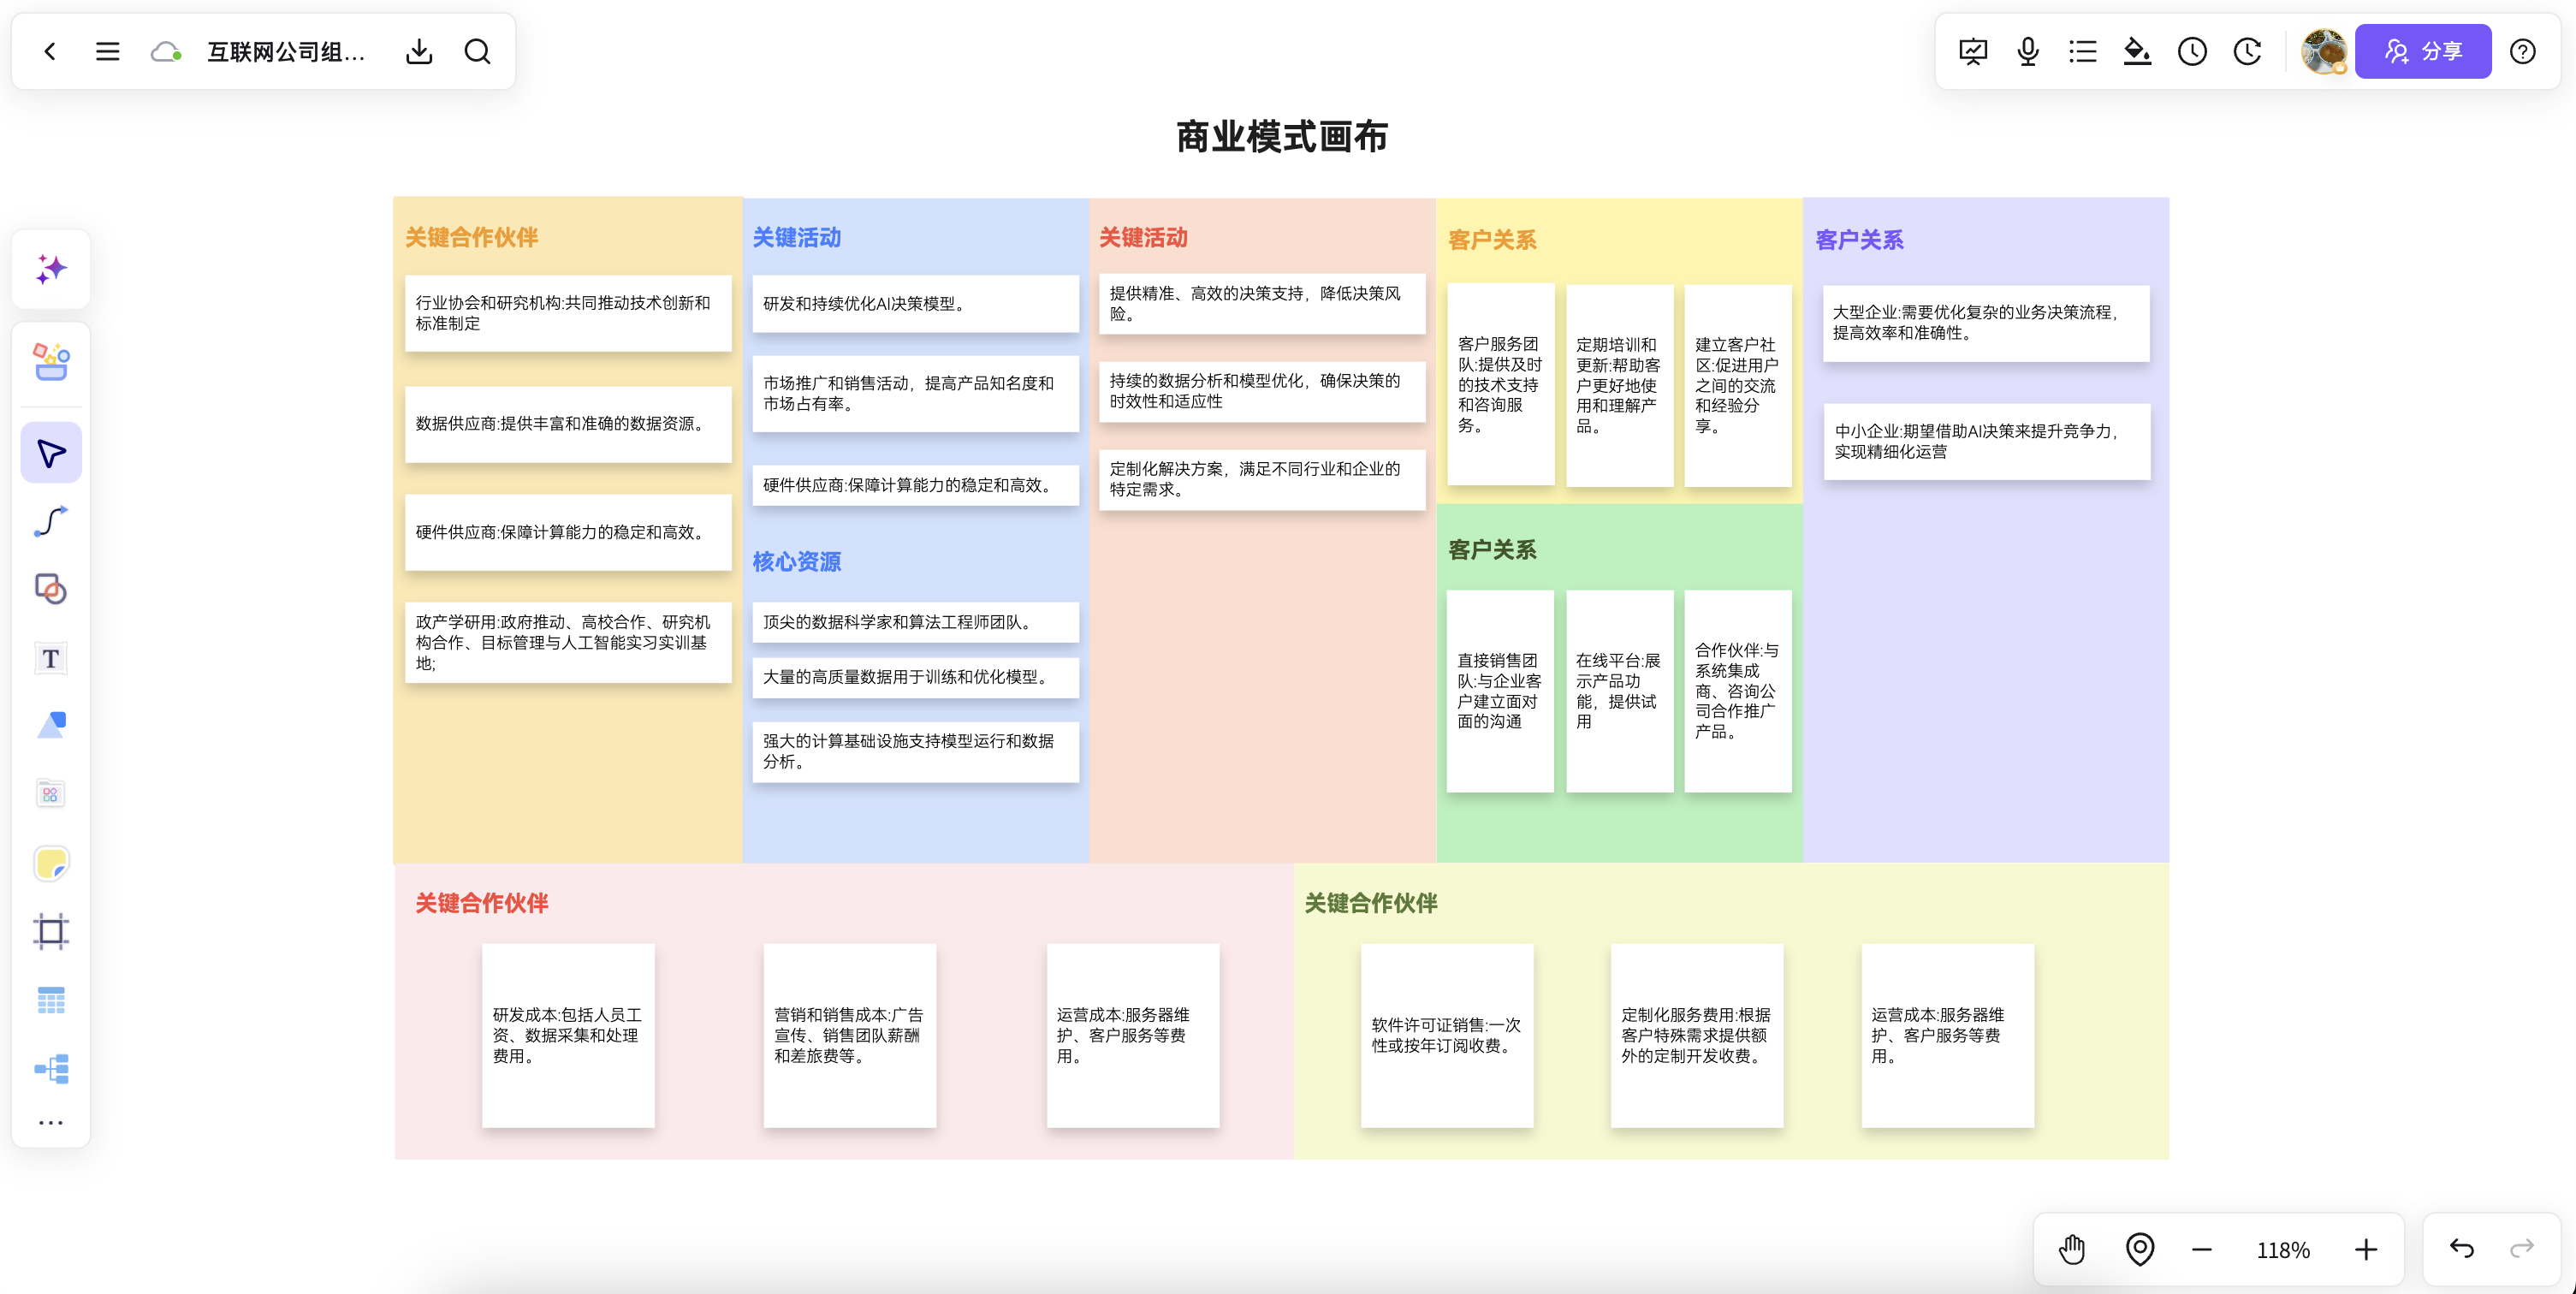Open the component box icon
This screenshot has height=1294, width=2576.
pyautogui.click(x=51, y=794)
